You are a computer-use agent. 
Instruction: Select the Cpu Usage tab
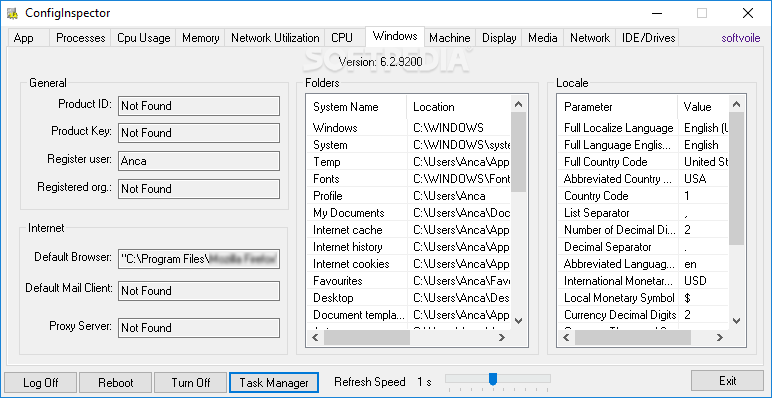click(143, 38)
